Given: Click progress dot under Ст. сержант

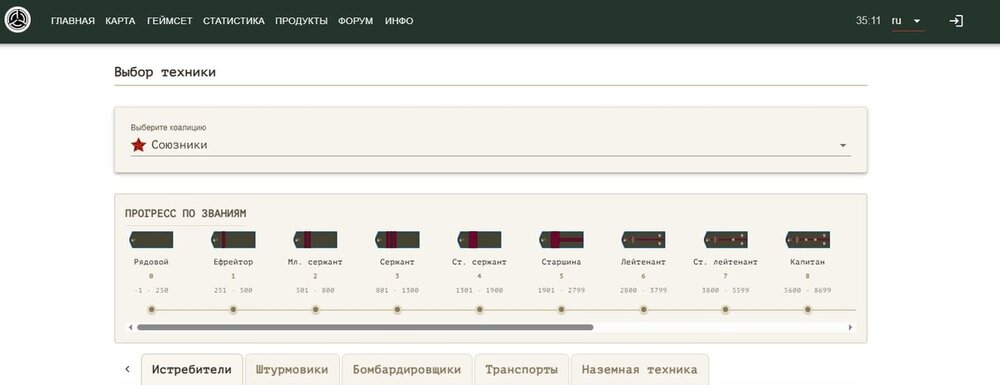Looking at the screenshot, I should [x=479, y=310].
